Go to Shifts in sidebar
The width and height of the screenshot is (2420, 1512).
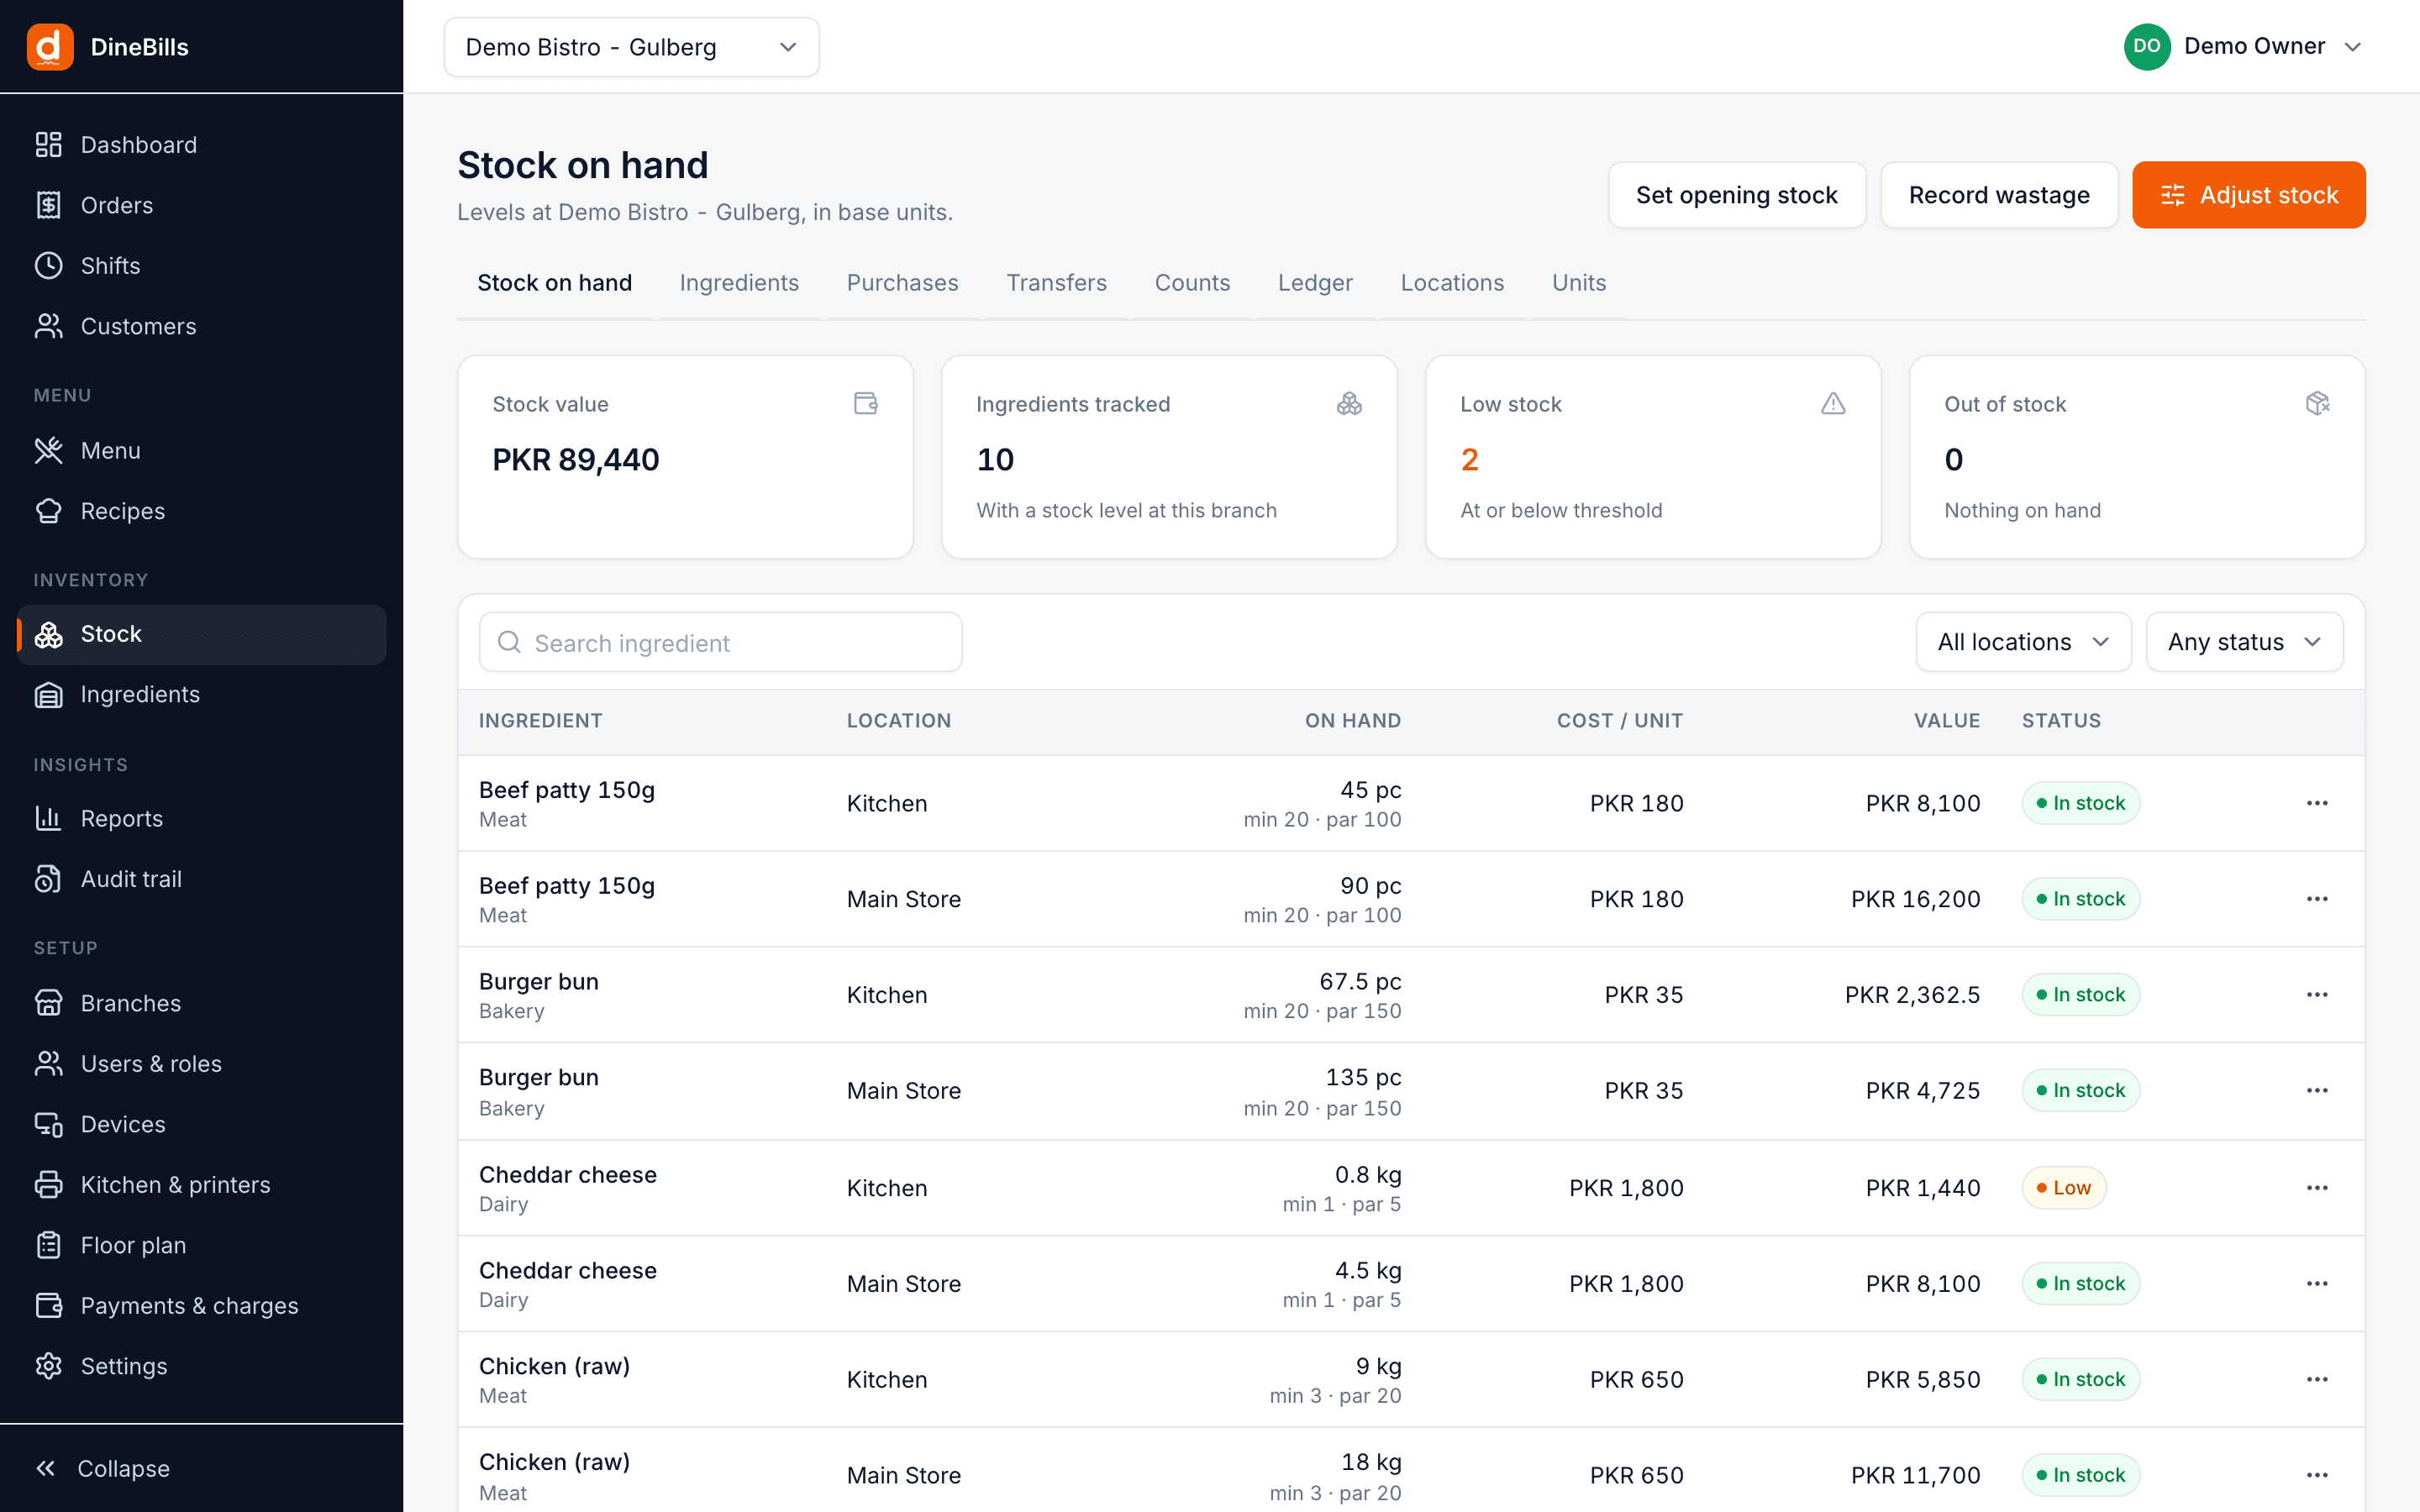tap(201, 266)
